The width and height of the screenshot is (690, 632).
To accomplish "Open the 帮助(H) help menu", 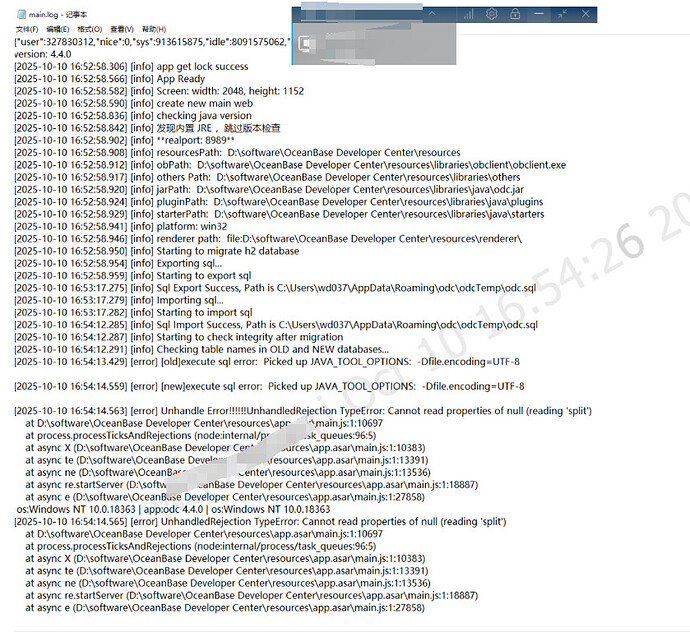I will pyautogui.click(x=154, y=29).
